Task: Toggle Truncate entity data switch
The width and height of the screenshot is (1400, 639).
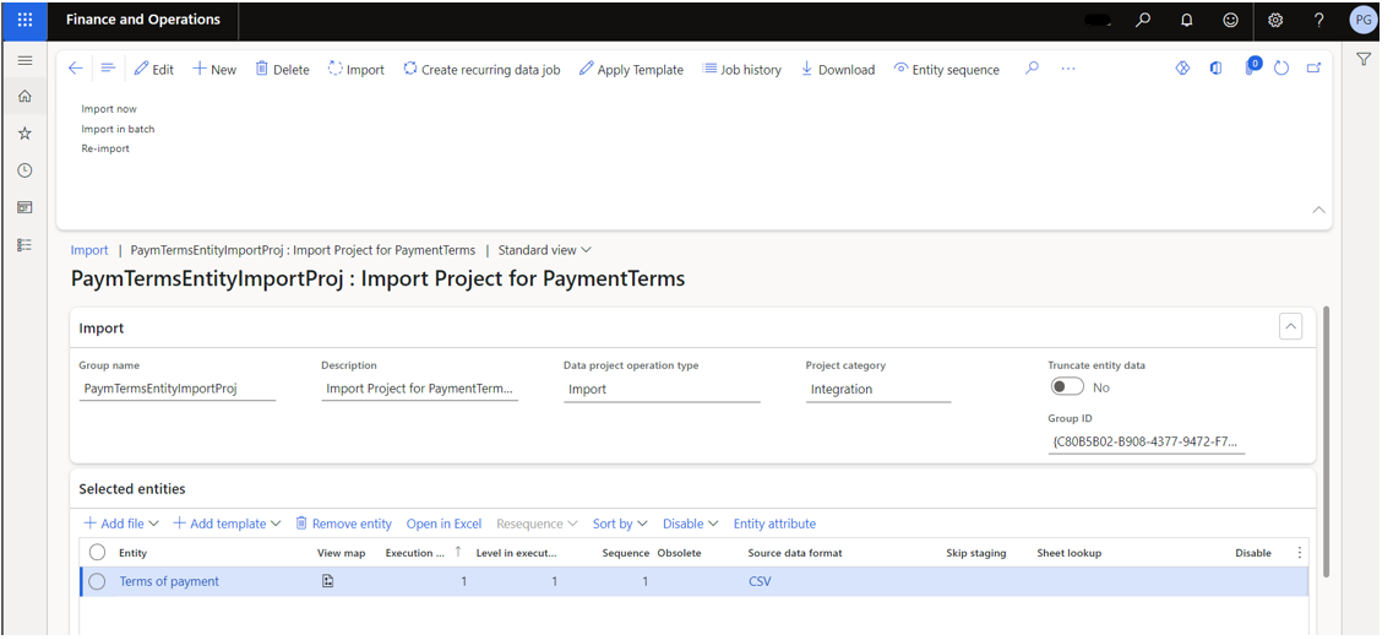Action: click(1067, 387)
